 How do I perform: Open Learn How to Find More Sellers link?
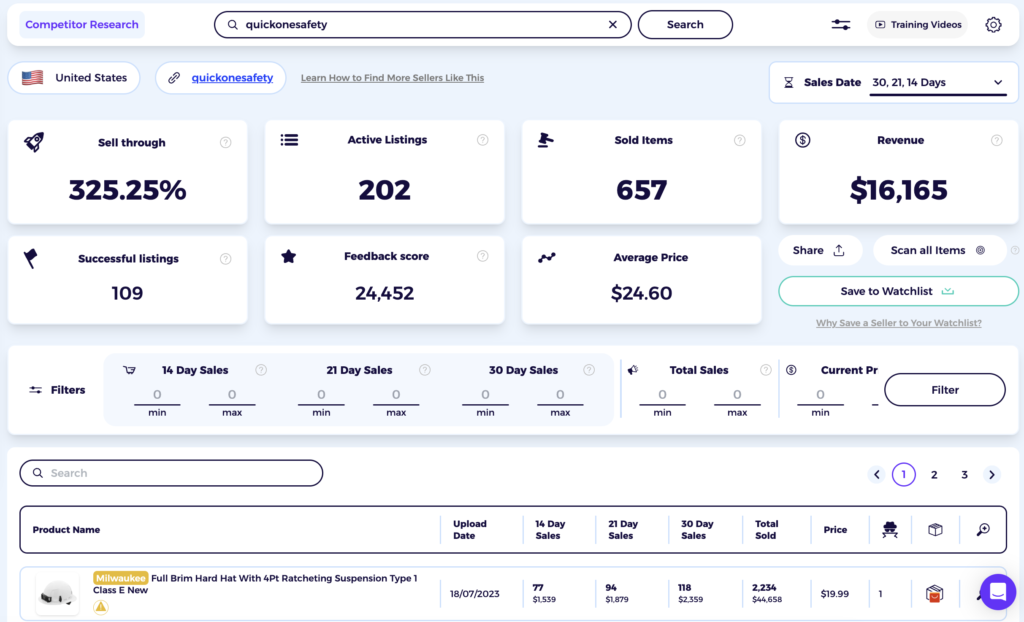392,78
